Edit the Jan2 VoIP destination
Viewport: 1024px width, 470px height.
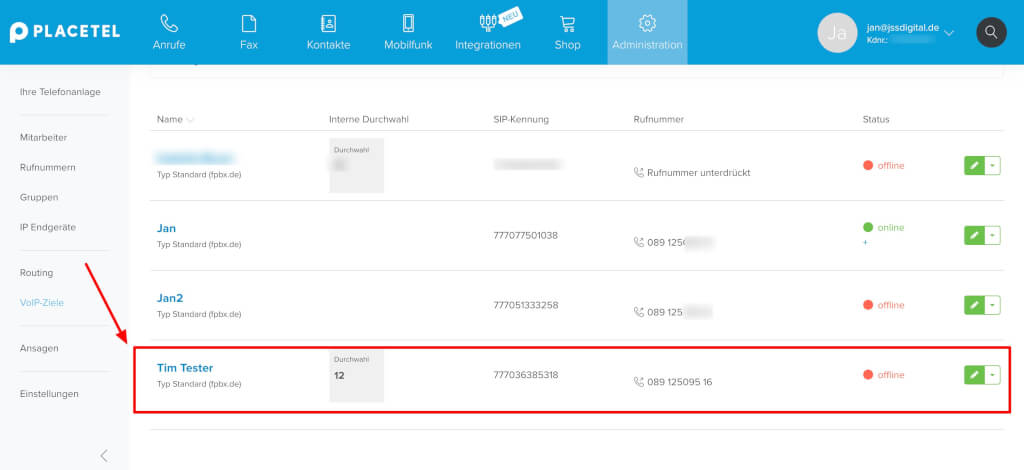click(x=974, y=305)
